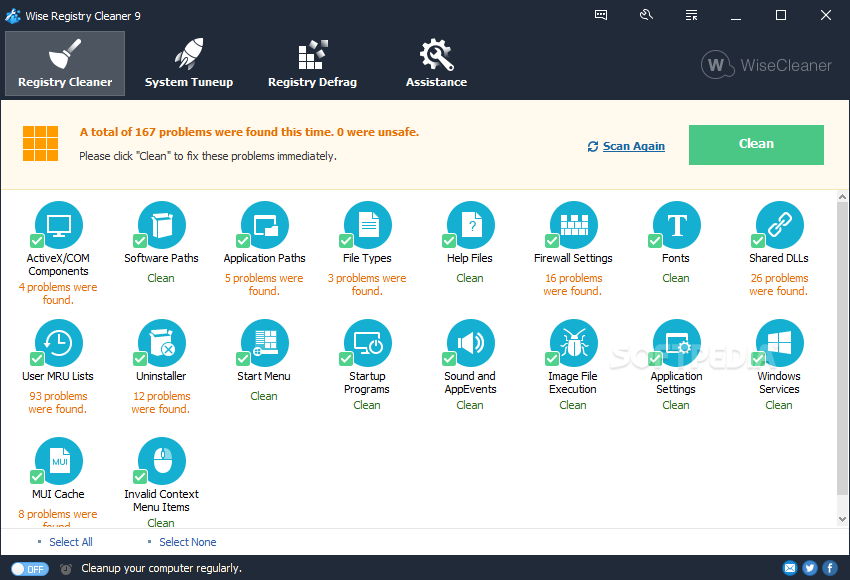850x580 pixels.
Task: Toggle the scheduled cleanup OFF switch
Action: click(30, 569)
